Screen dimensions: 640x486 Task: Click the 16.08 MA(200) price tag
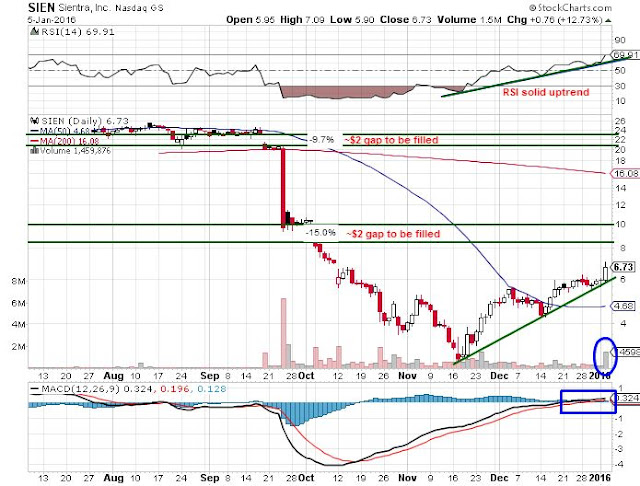[625, 173]
